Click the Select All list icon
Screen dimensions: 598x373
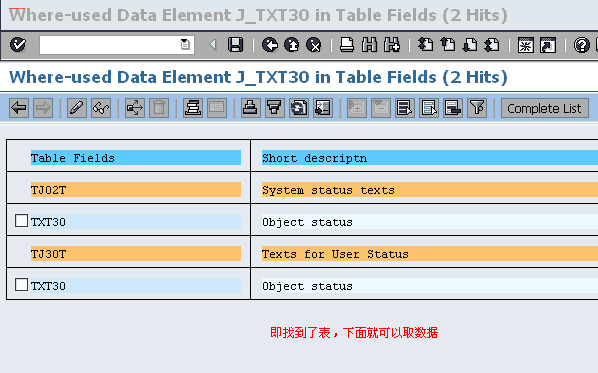click(x=405, y=108)
